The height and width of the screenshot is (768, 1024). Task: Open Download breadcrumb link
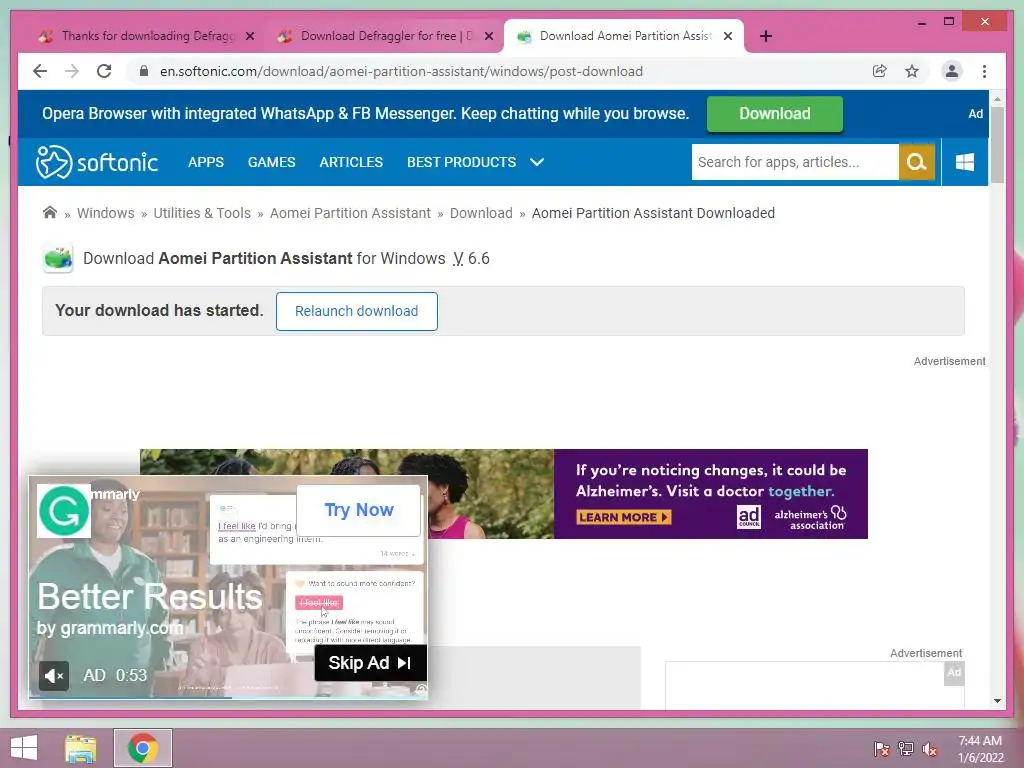[481, 213]
